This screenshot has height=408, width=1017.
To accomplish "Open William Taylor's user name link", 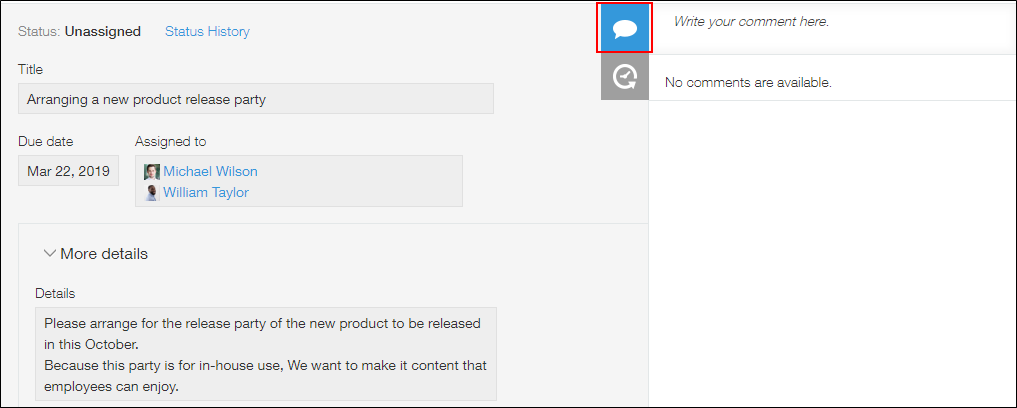I will click(206, 192).
